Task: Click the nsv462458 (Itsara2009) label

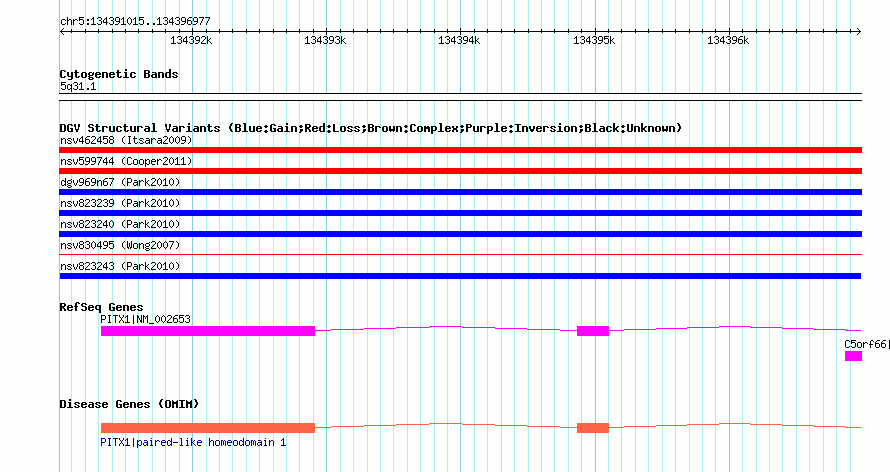Action: (x=126, y=140)
